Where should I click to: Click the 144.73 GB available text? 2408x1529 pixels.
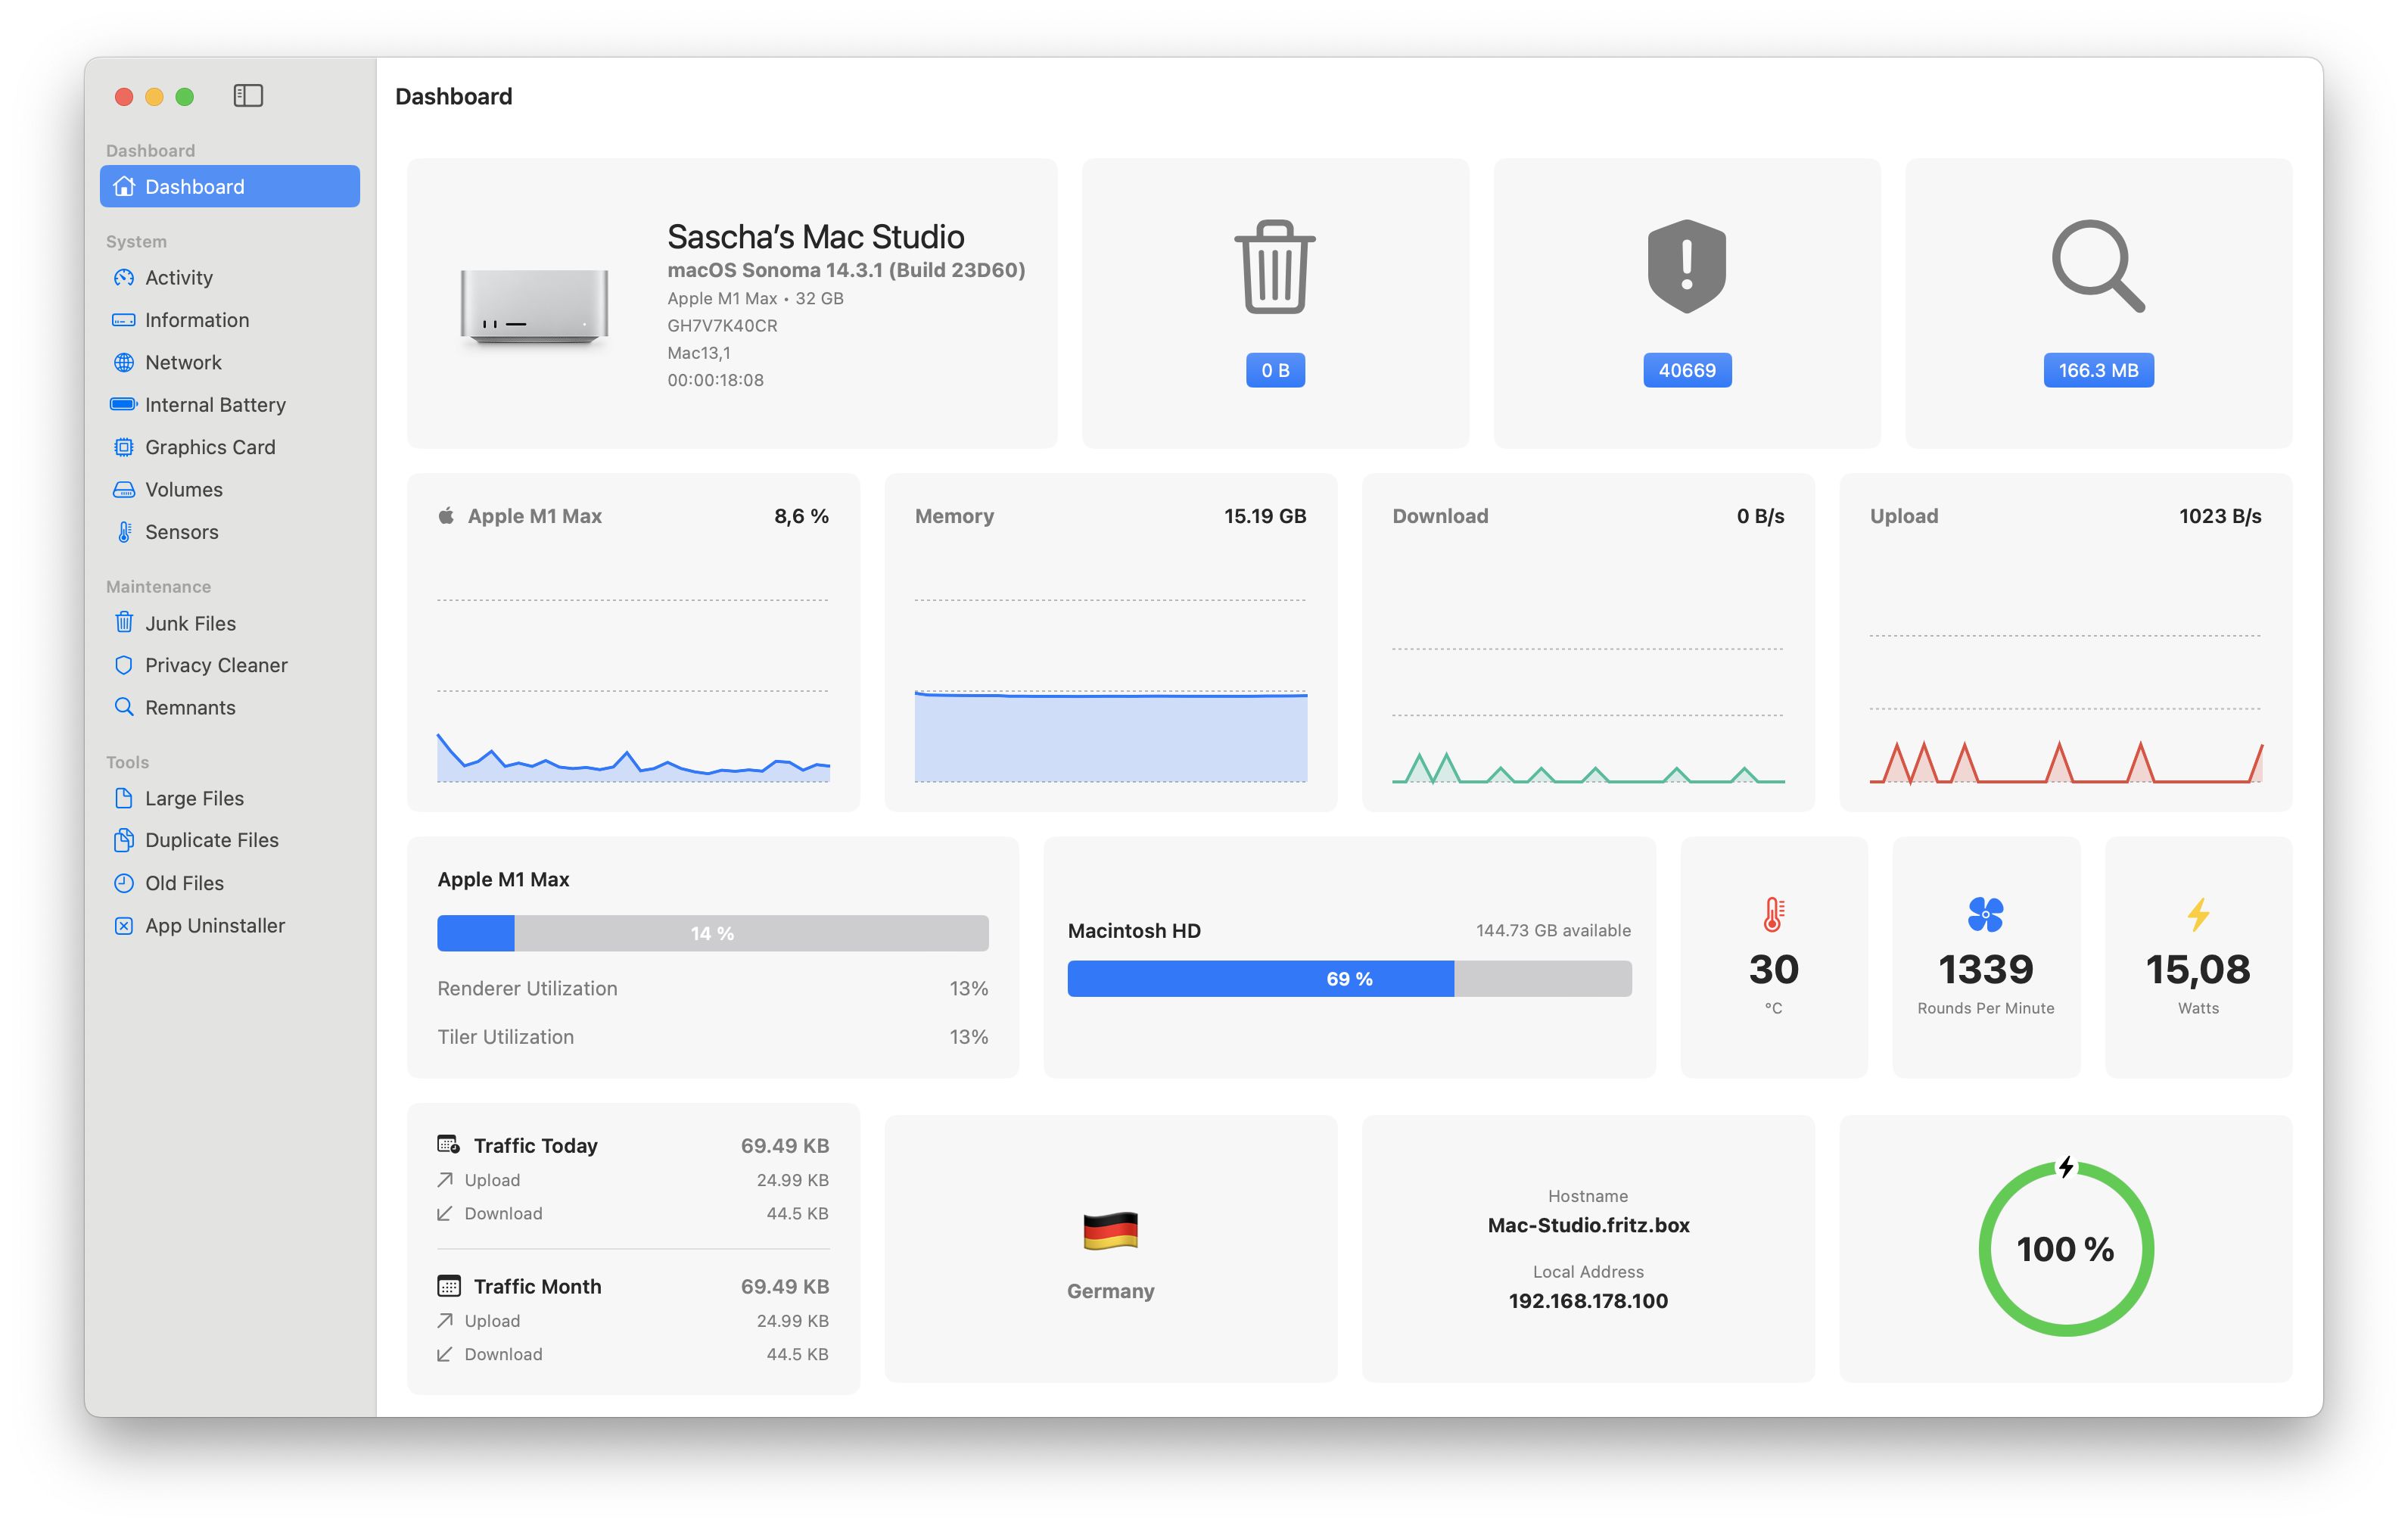1553,931
